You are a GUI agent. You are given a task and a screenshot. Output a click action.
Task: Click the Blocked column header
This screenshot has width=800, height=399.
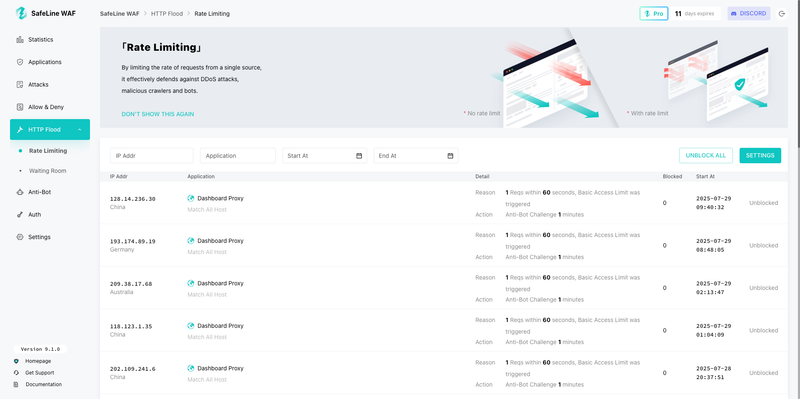[x=672, y=177]
